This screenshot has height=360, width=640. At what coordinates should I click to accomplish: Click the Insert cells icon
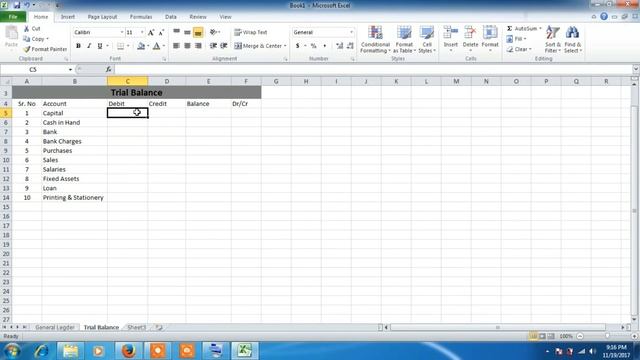[x=451, y=32]
